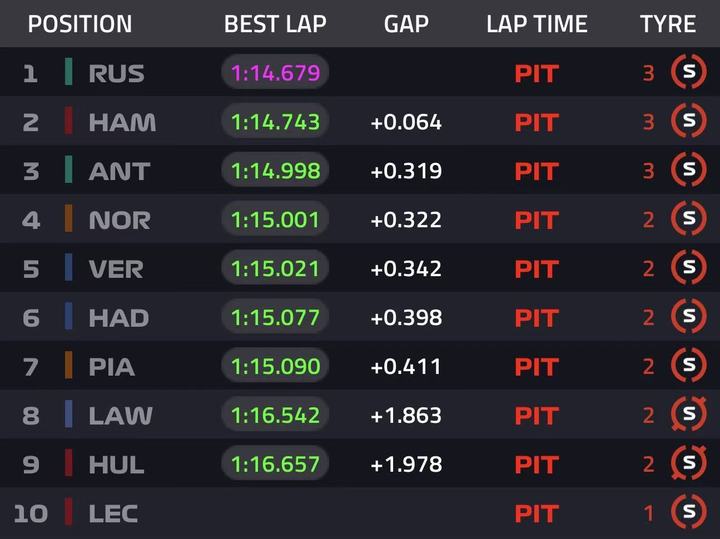Open the purple 1:14.679 best lap pill
Image resolution: width=720 pixels, height=539 pixels.
click(275, 72)
